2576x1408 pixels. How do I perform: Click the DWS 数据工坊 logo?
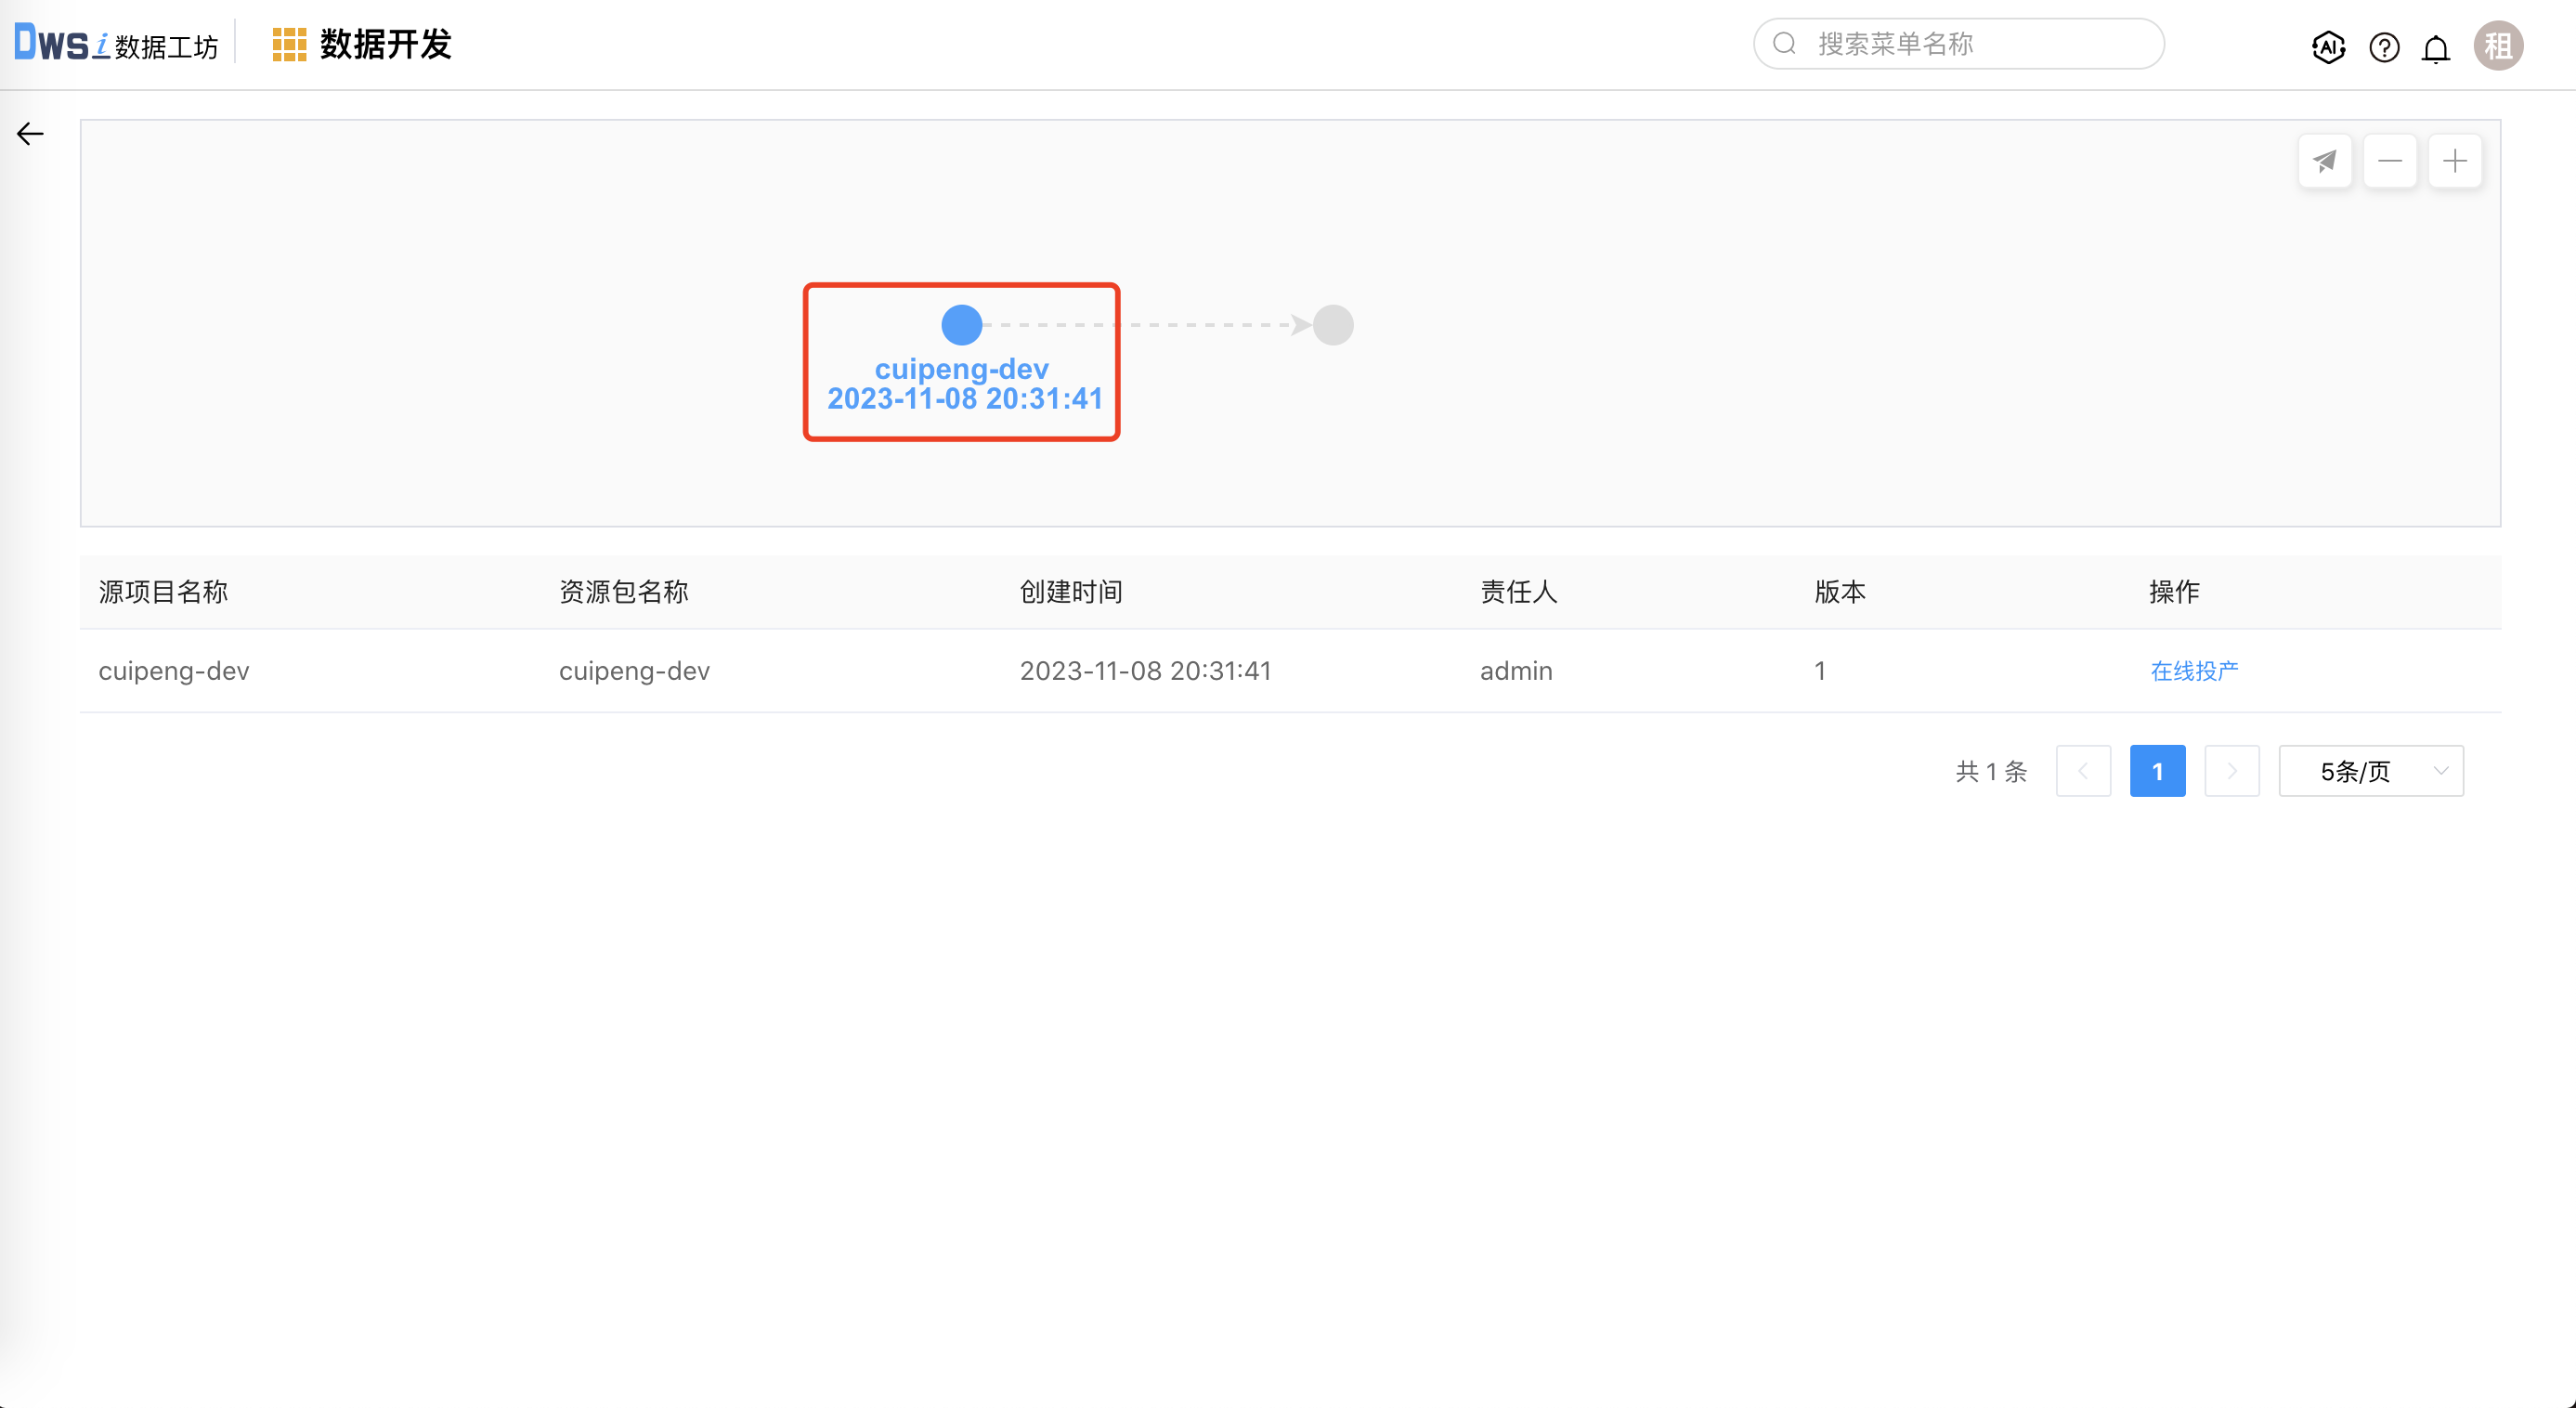point(116,44)
